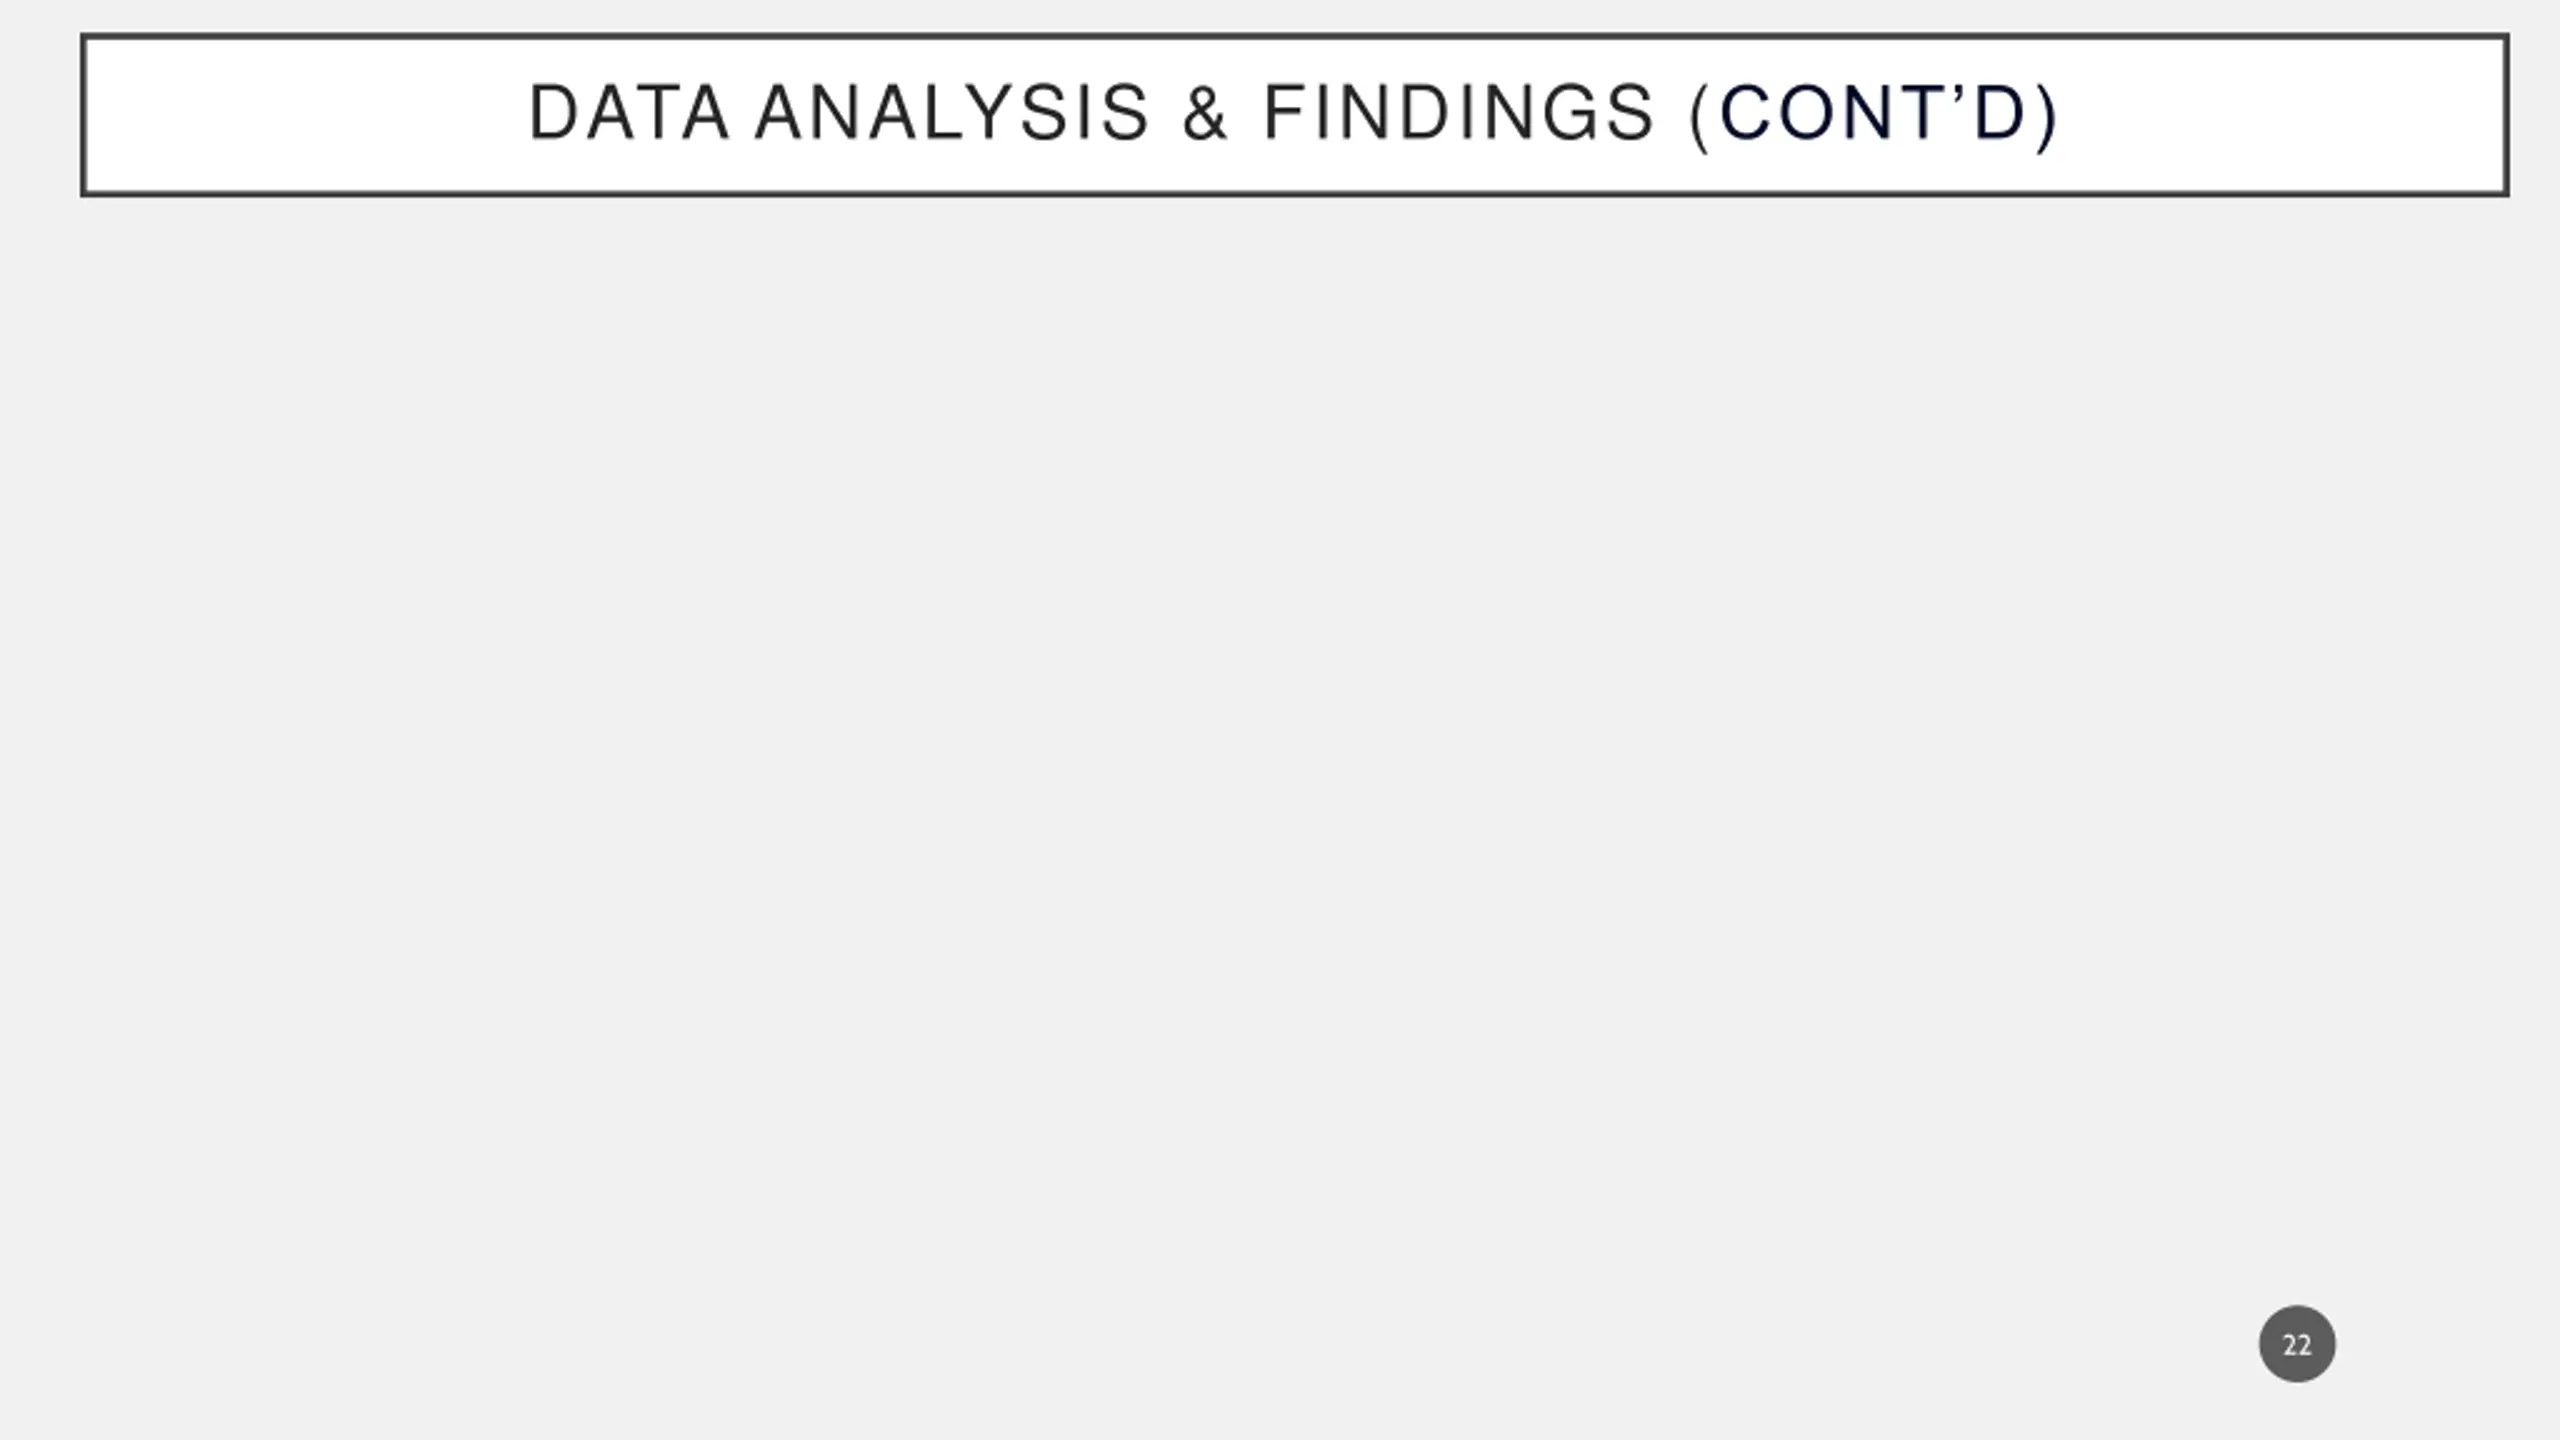
Task: Click blank space inside title box right of CONT'D
Action: click(x=2280, y=115)
